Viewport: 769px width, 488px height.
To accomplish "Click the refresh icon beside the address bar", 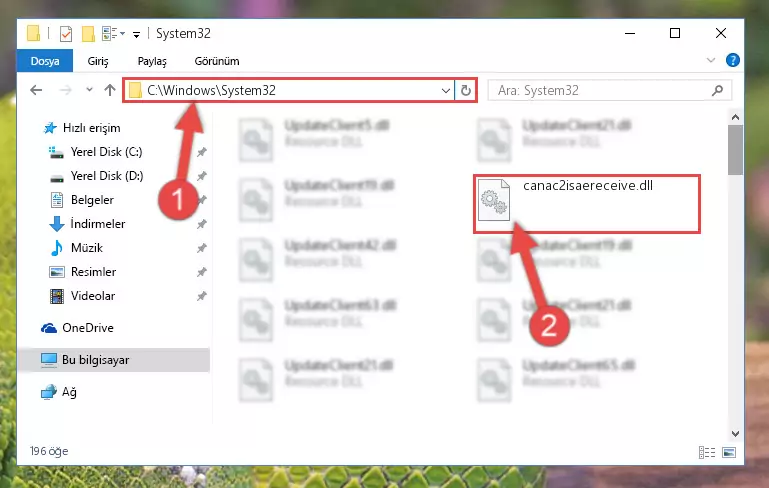I will 465,90.
